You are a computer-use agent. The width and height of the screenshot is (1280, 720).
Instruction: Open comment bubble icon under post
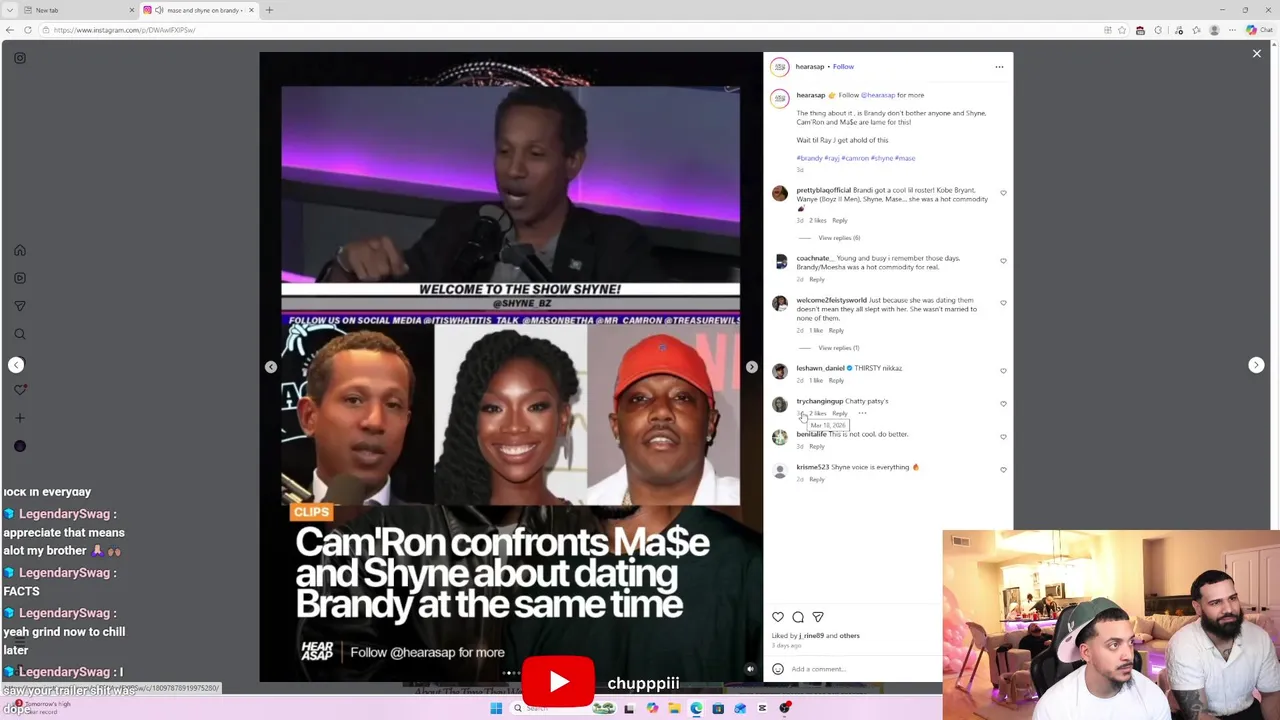pos(798,617)
